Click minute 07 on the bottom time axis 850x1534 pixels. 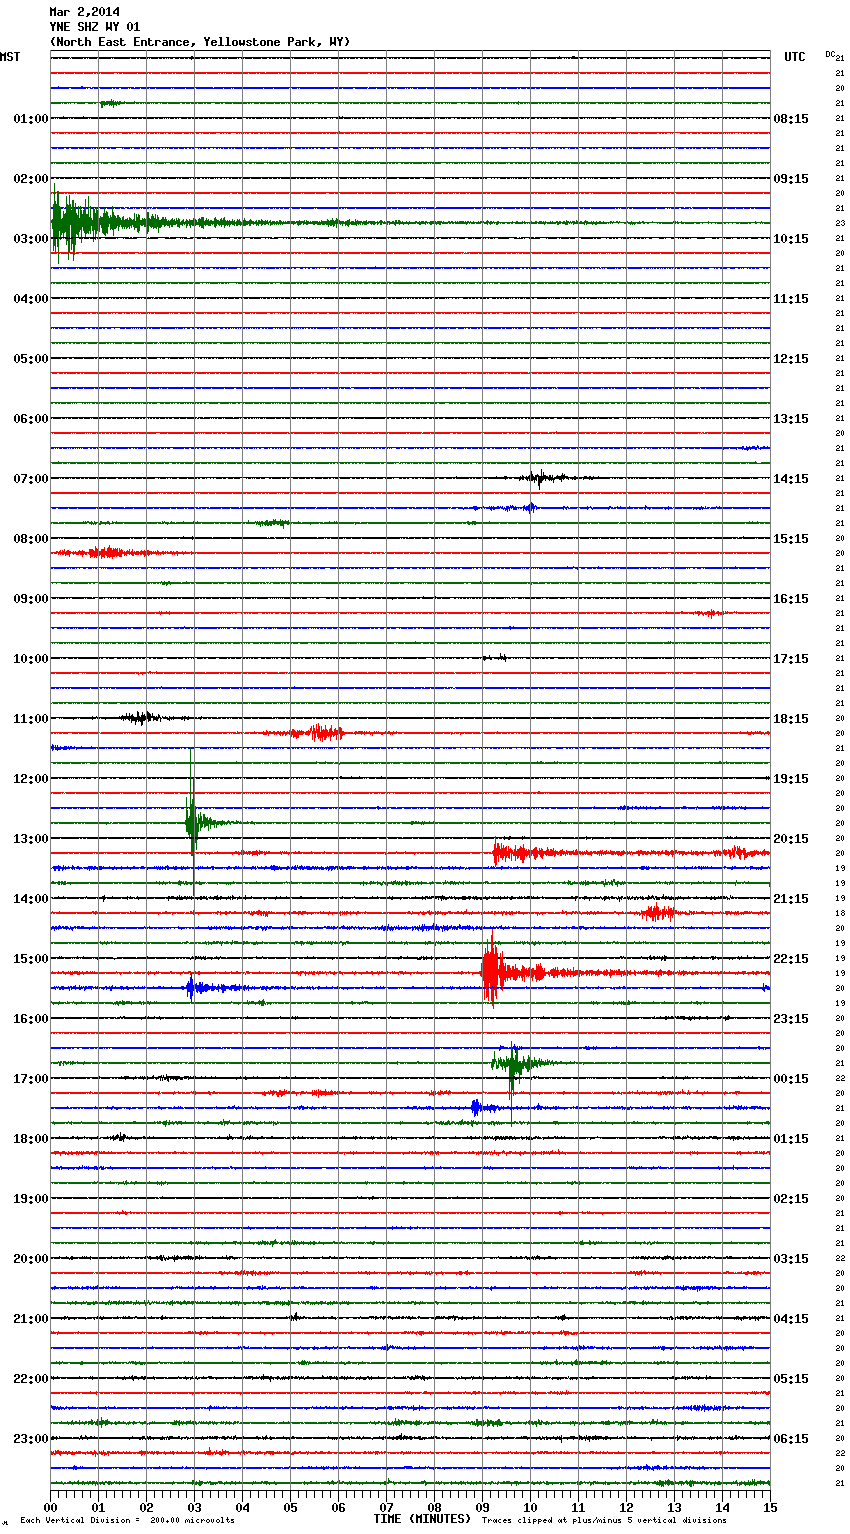386,1506
